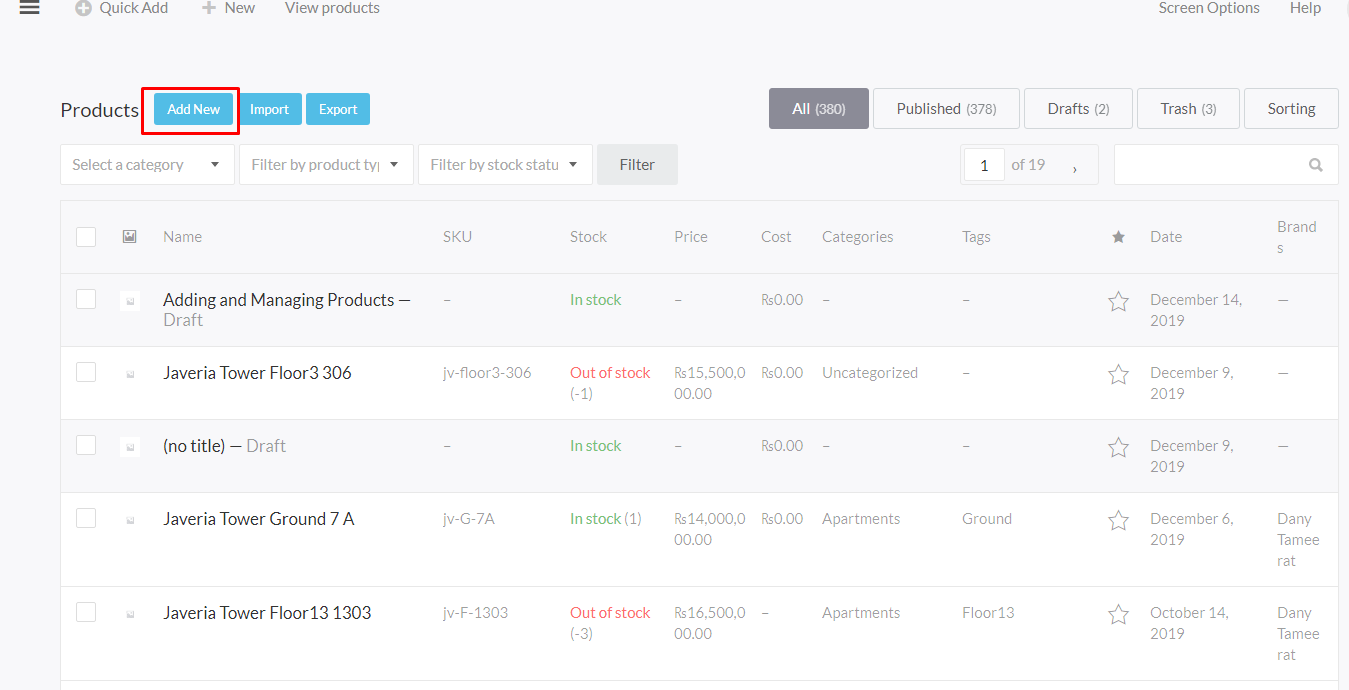
Task: Check the select-all products checkbox
Action: (86, 237)
